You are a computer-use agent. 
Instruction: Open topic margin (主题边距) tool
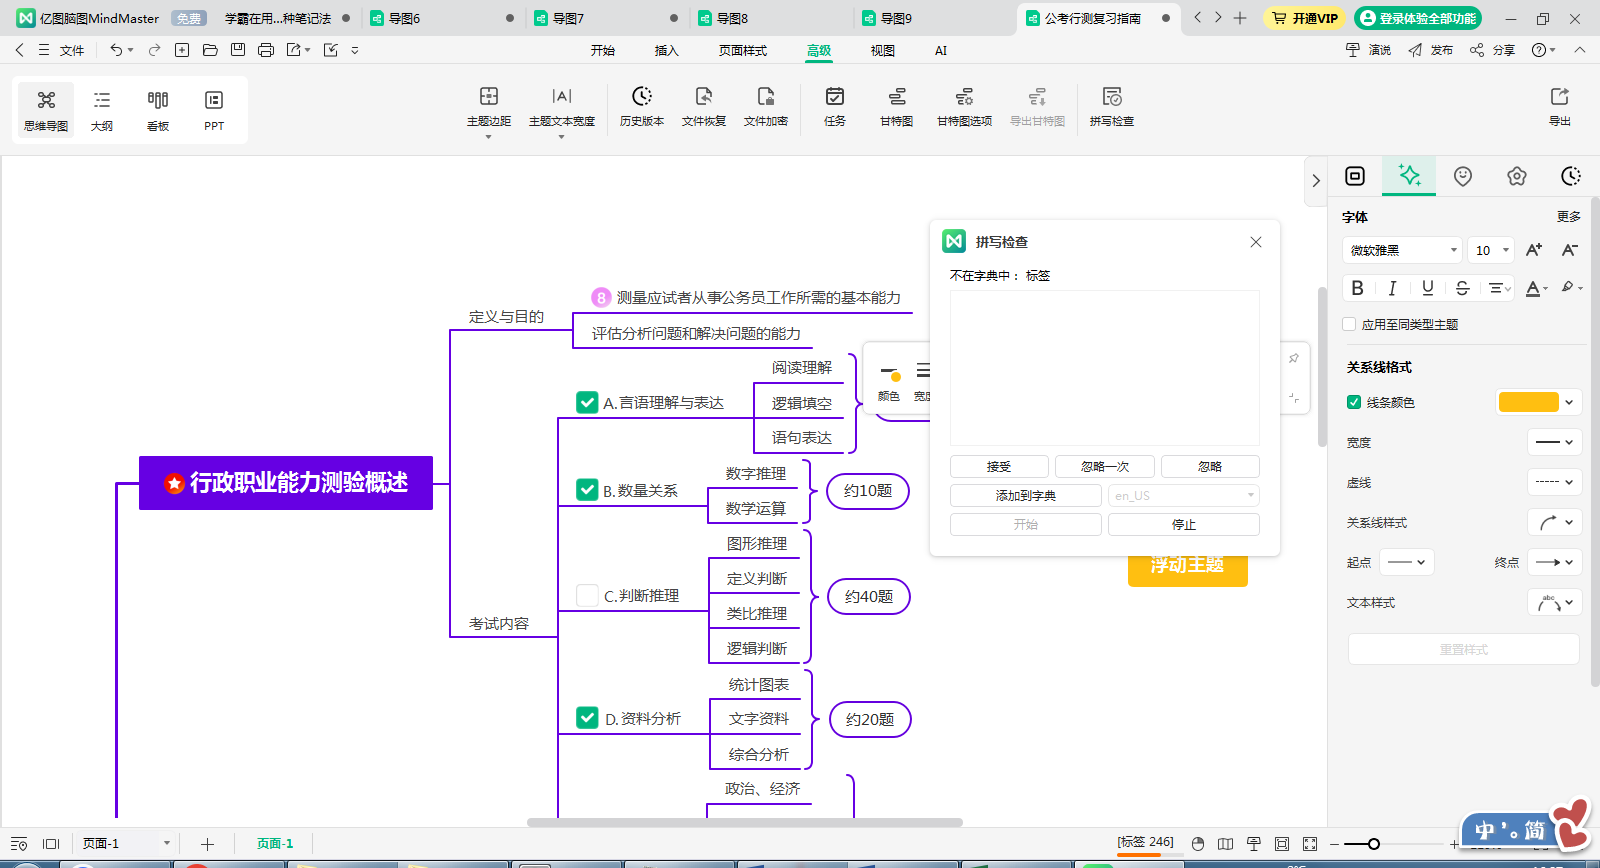click(489, 107)
